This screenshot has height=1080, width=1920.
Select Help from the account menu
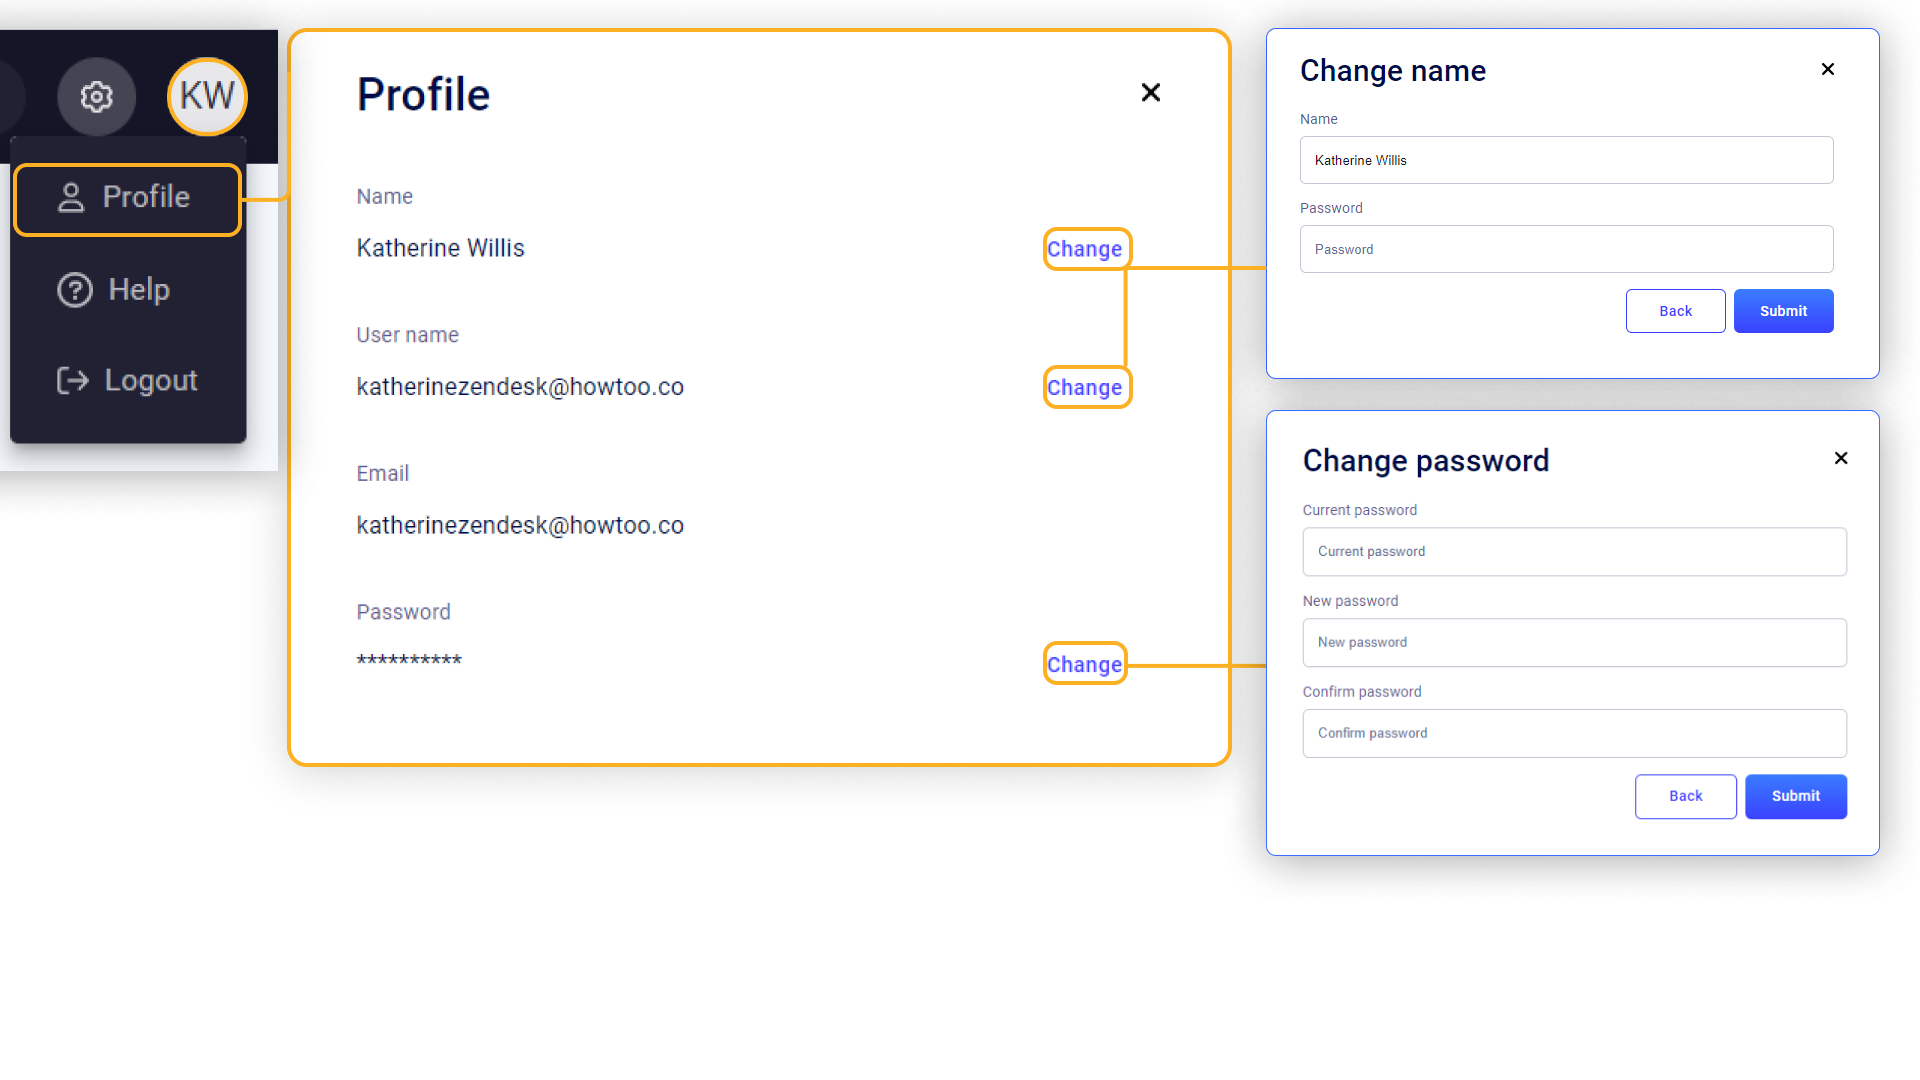pyautogui.click(x=138, y=289)
